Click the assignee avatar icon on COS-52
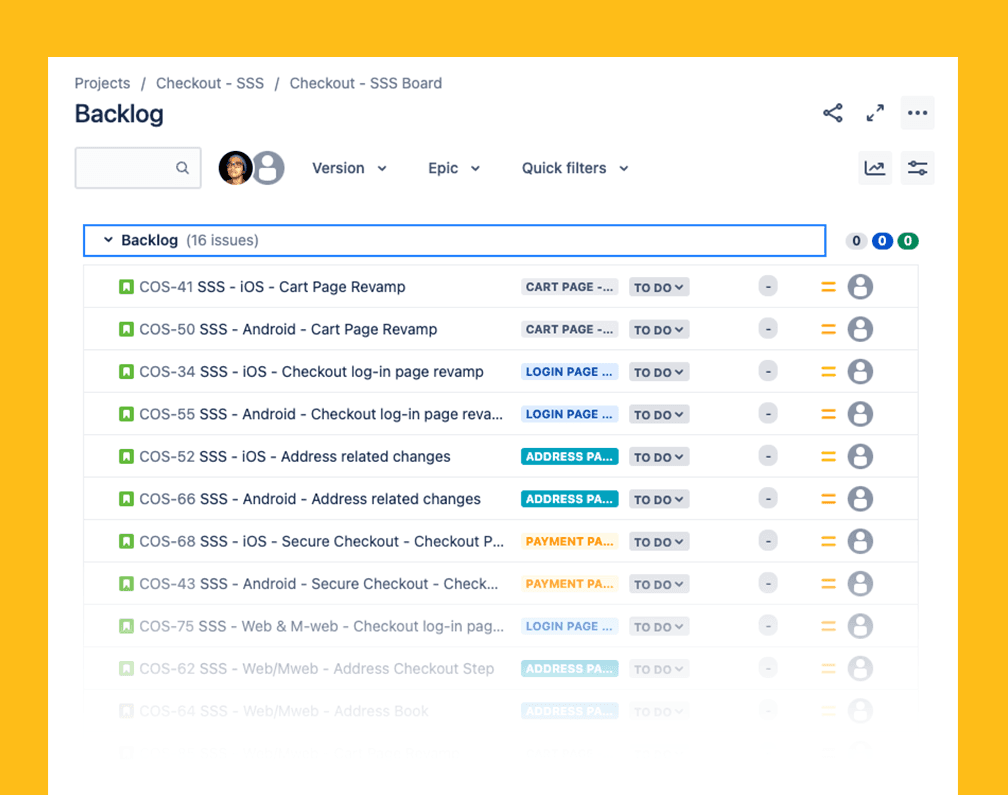Viewport: 1008px width, 795px height. point(860,456)
